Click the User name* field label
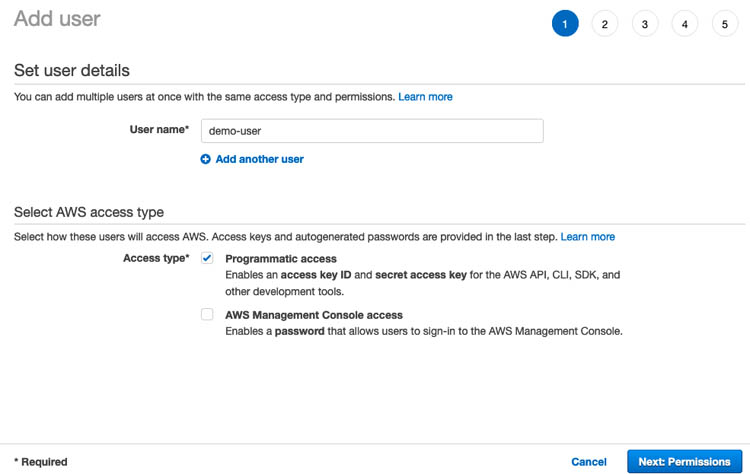750x474 pixels. [x=159, y=130]
